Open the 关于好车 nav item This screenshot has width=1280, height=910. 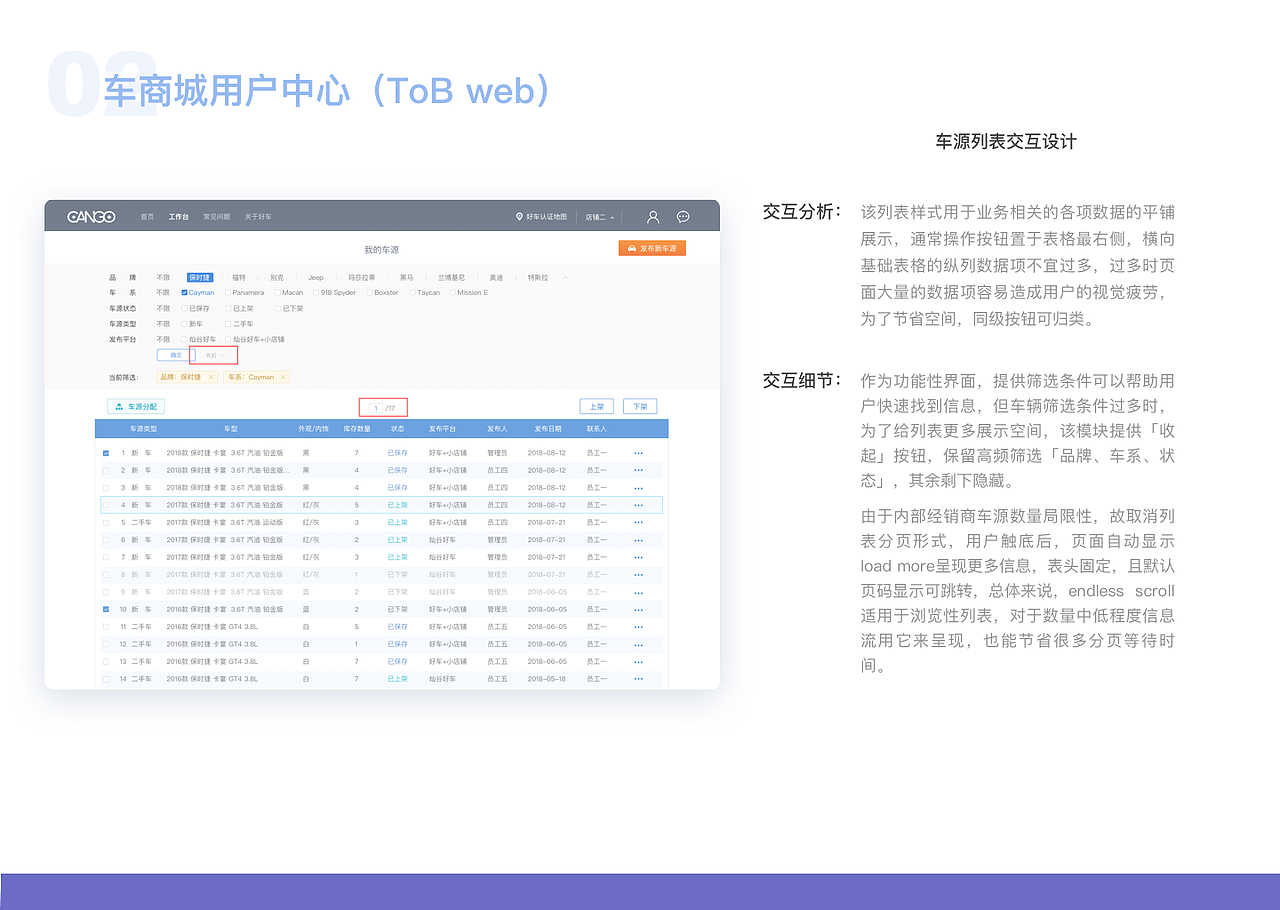[x=258, y=217]
